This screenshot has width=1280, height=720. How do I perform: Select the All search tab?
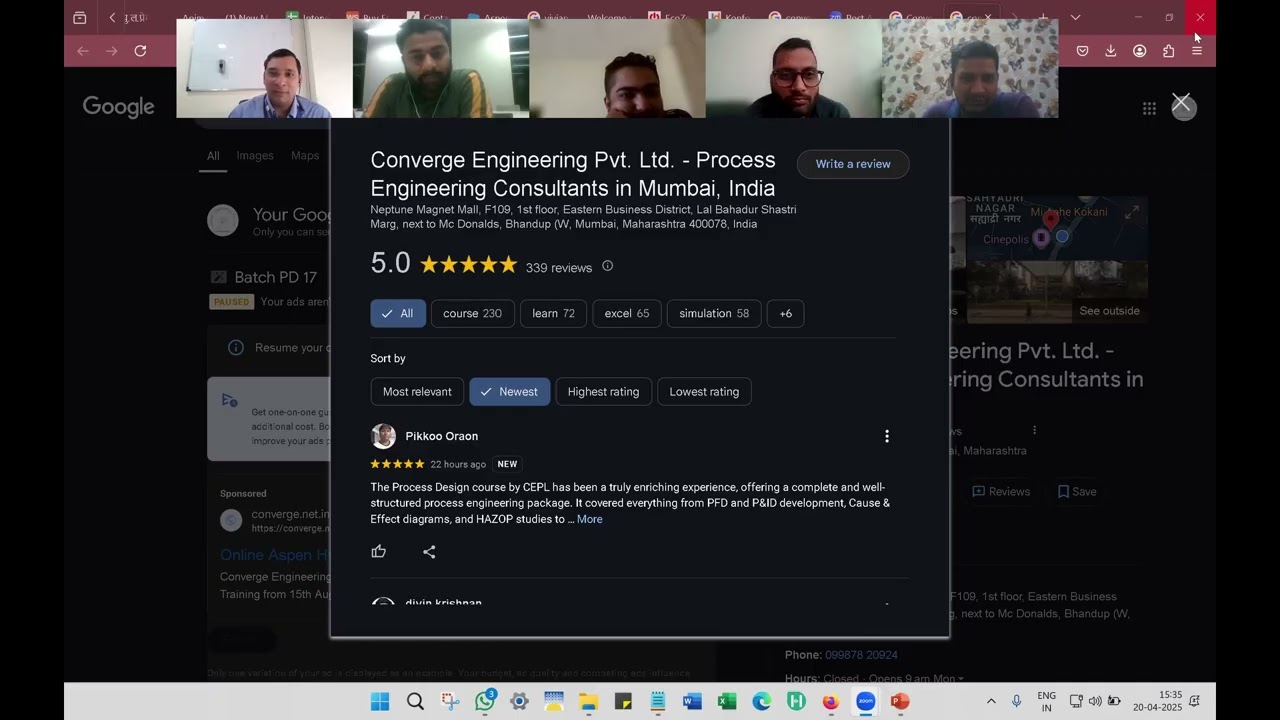click(x=213, y=155)
